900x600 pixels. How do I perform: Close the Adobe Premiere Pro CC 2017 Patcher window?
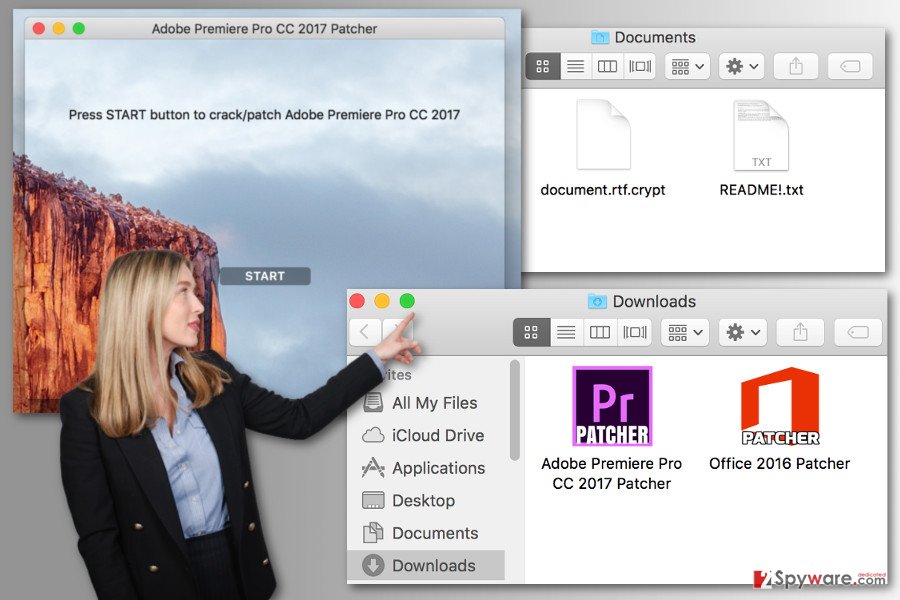point(39,28)
